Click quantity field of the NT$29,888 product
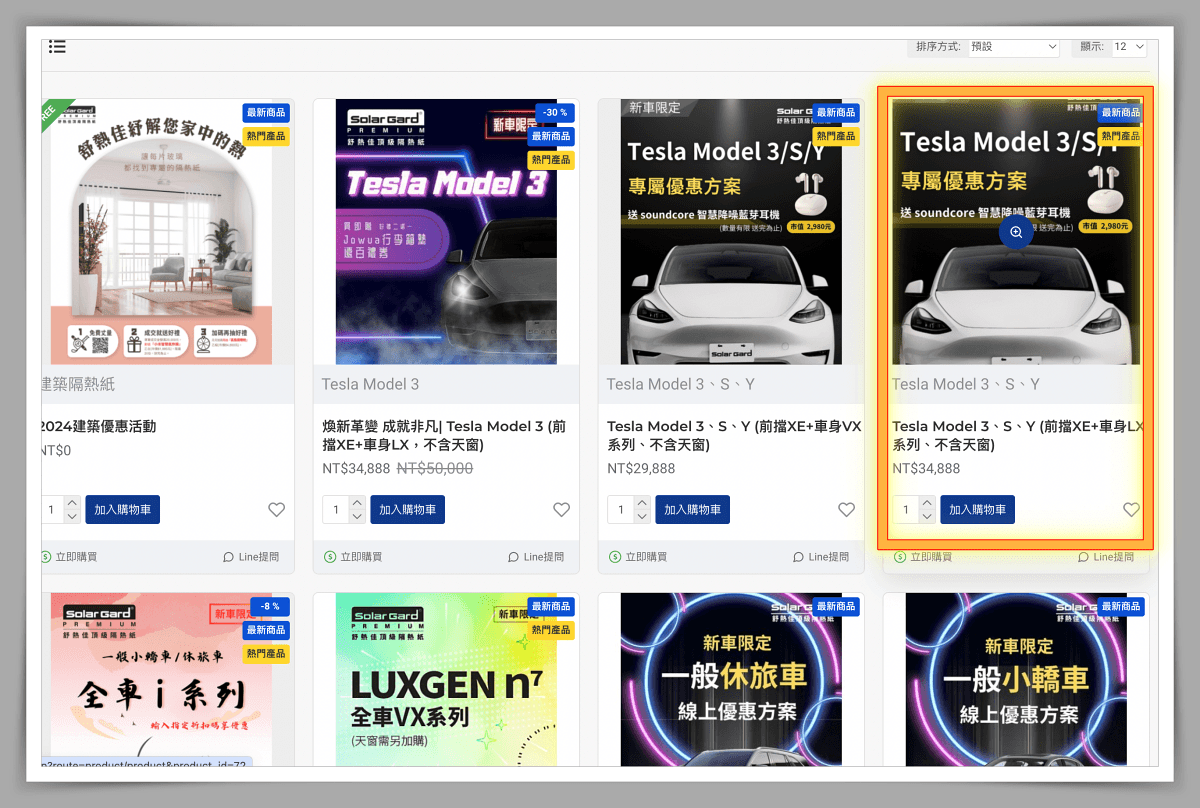Image resolution: width=1200 pixels, height=808 pixels. 620,509
